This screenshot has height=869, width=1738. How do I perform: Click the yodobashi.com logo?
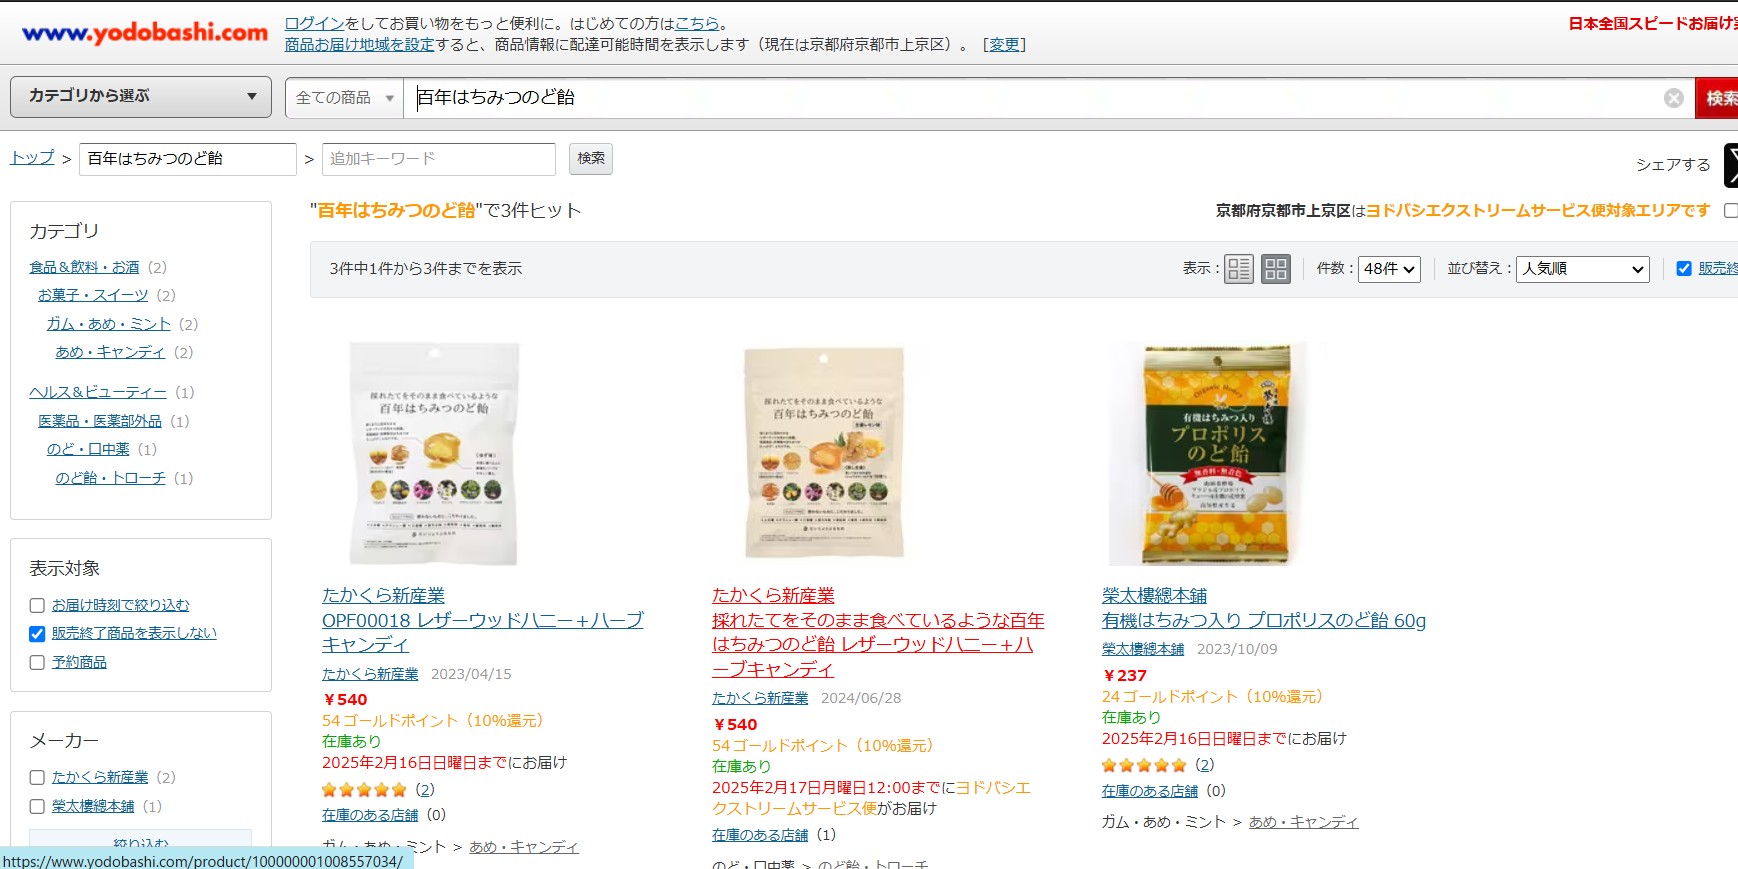point(145,32)
